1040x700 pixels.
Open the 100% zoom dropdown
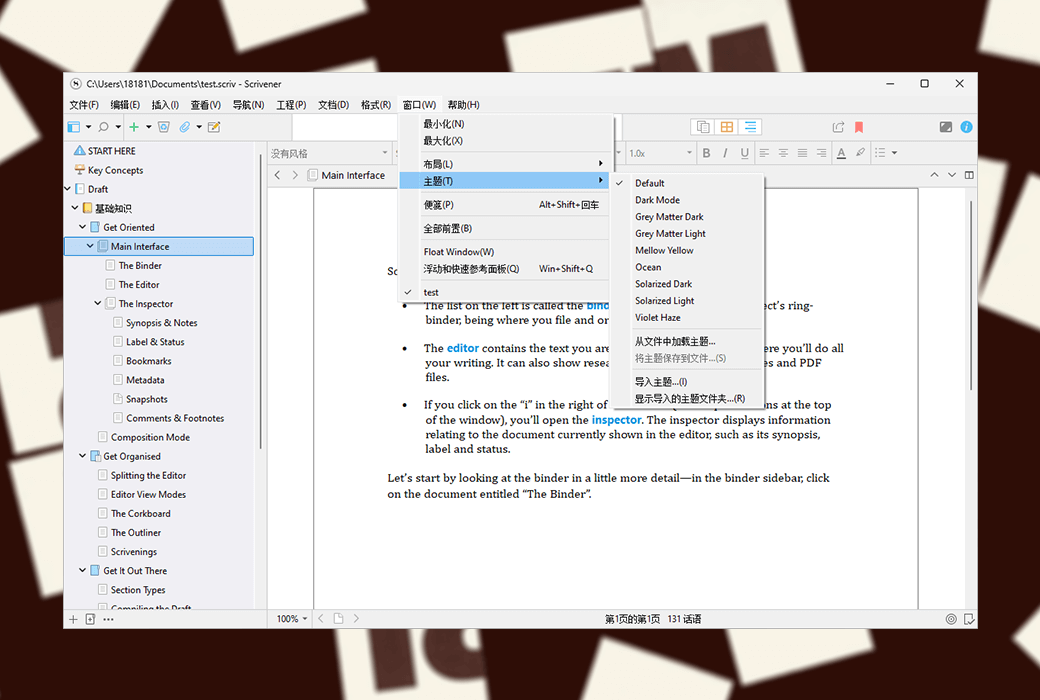(x=292, y=619)
